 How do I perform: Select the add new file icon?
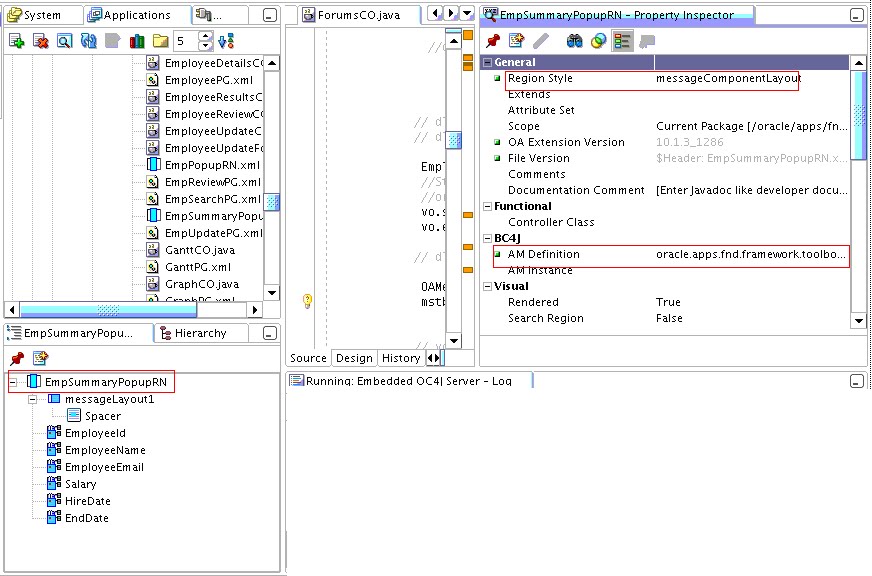15,41
